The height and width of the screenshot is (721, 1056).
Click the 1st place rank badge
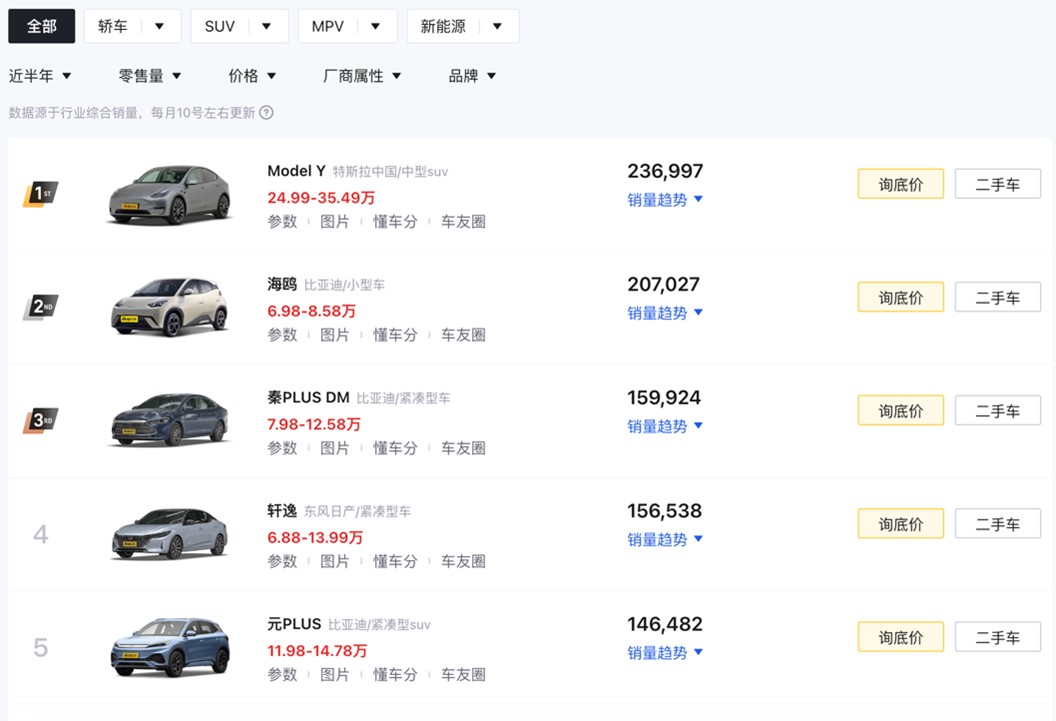[41, 194]
